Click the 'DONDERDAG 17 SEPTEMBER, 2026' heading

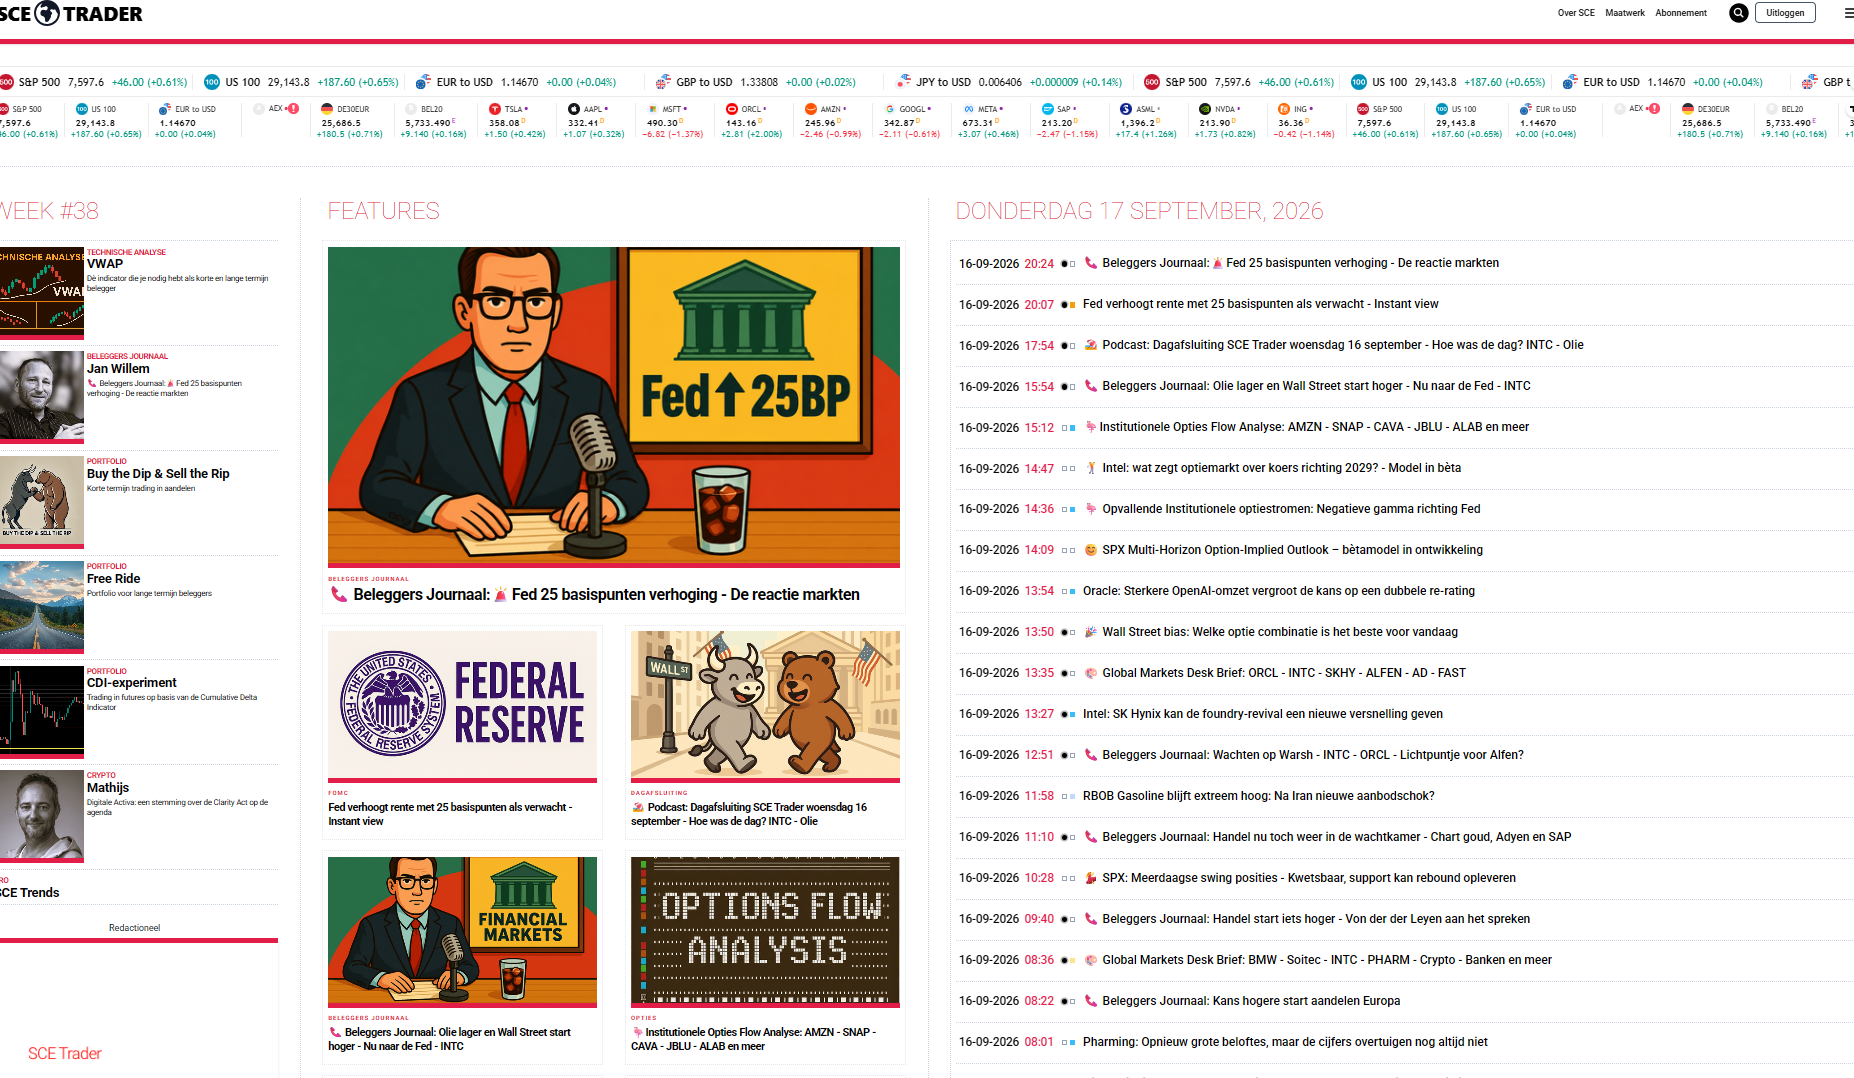click(x=1139, y=211)
